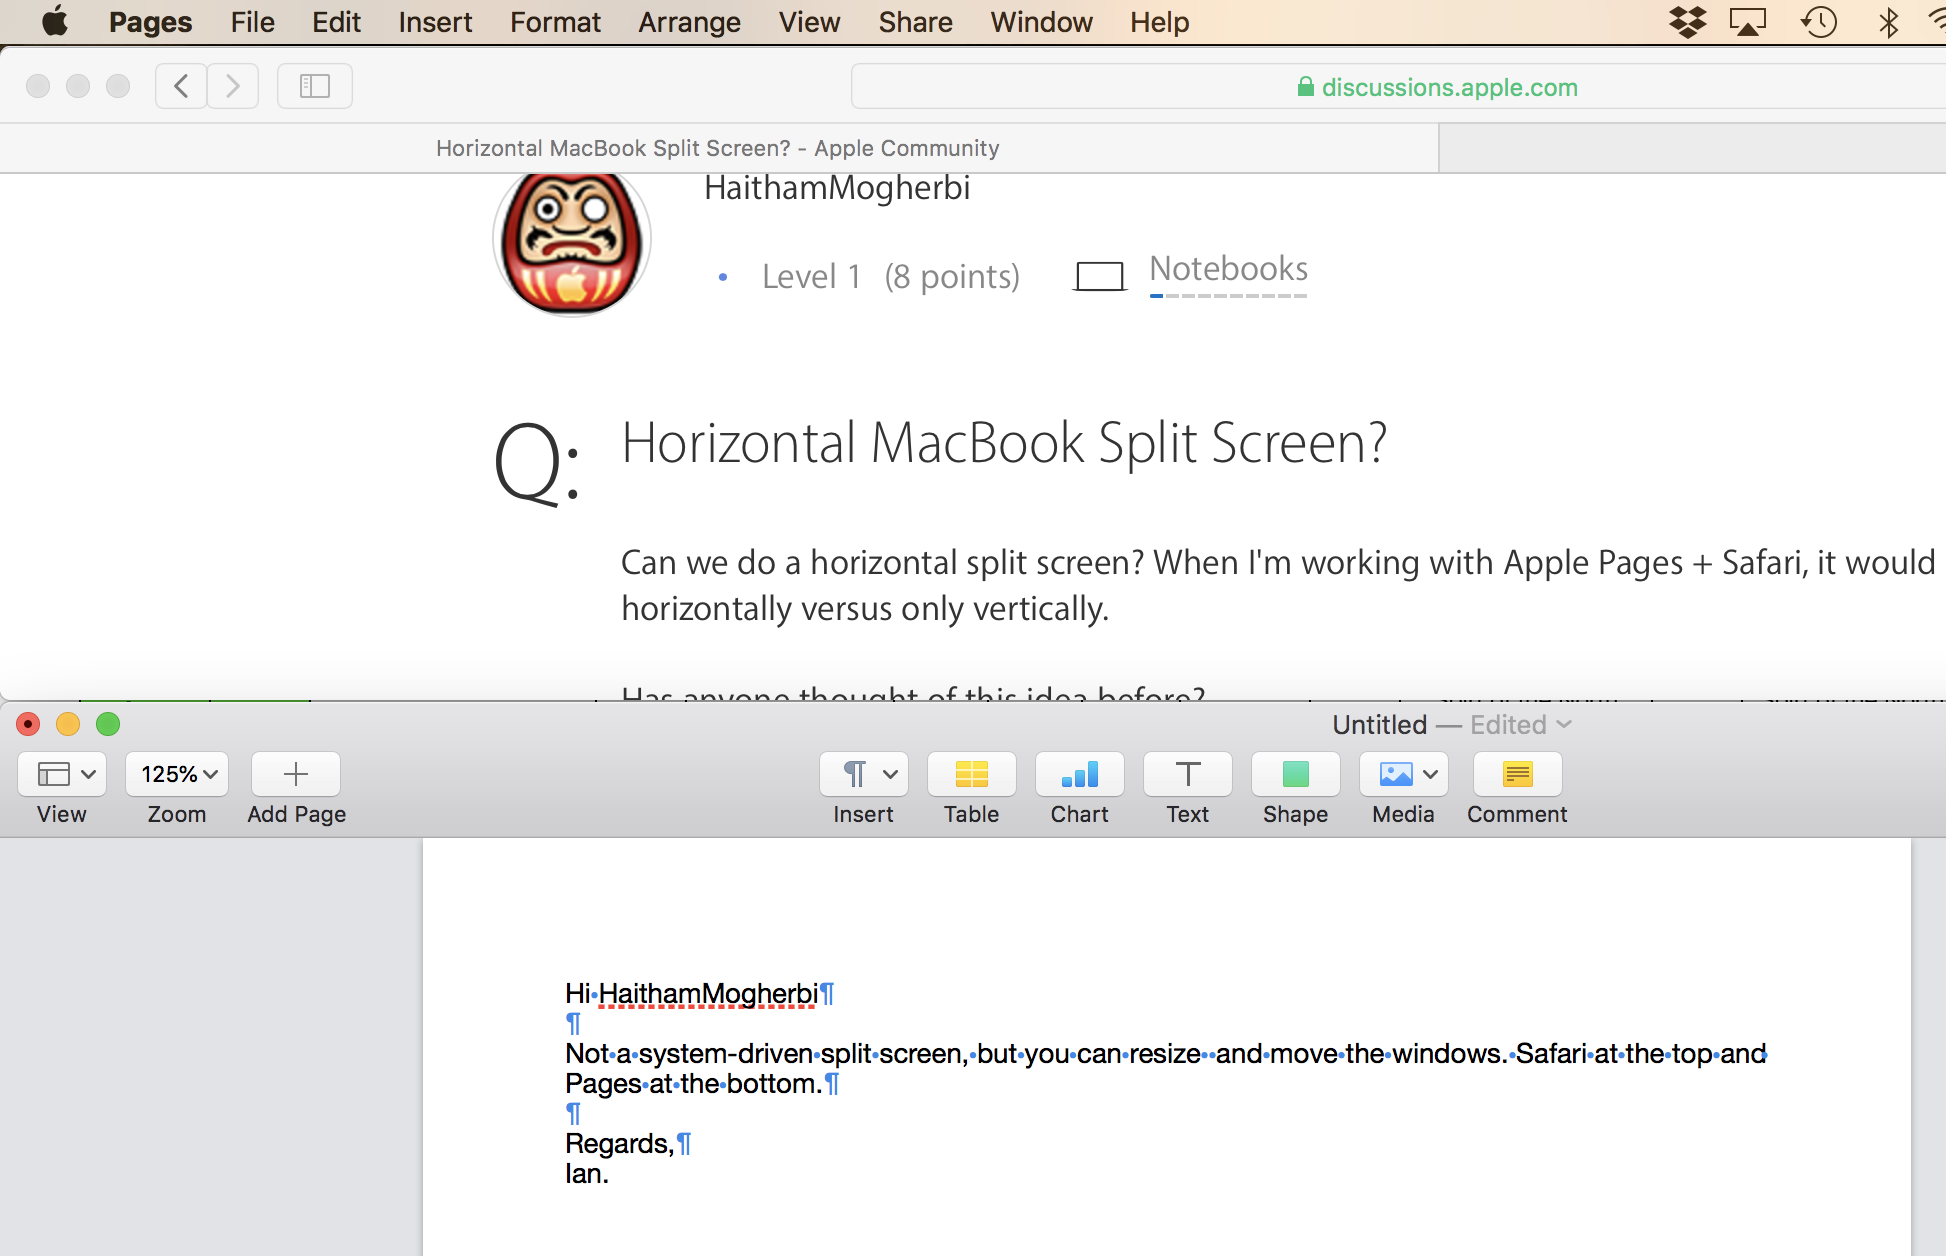Open the 125% Zoom dropdown
The width and height of the screenshot is (1946, 1256).
point(177,775)
